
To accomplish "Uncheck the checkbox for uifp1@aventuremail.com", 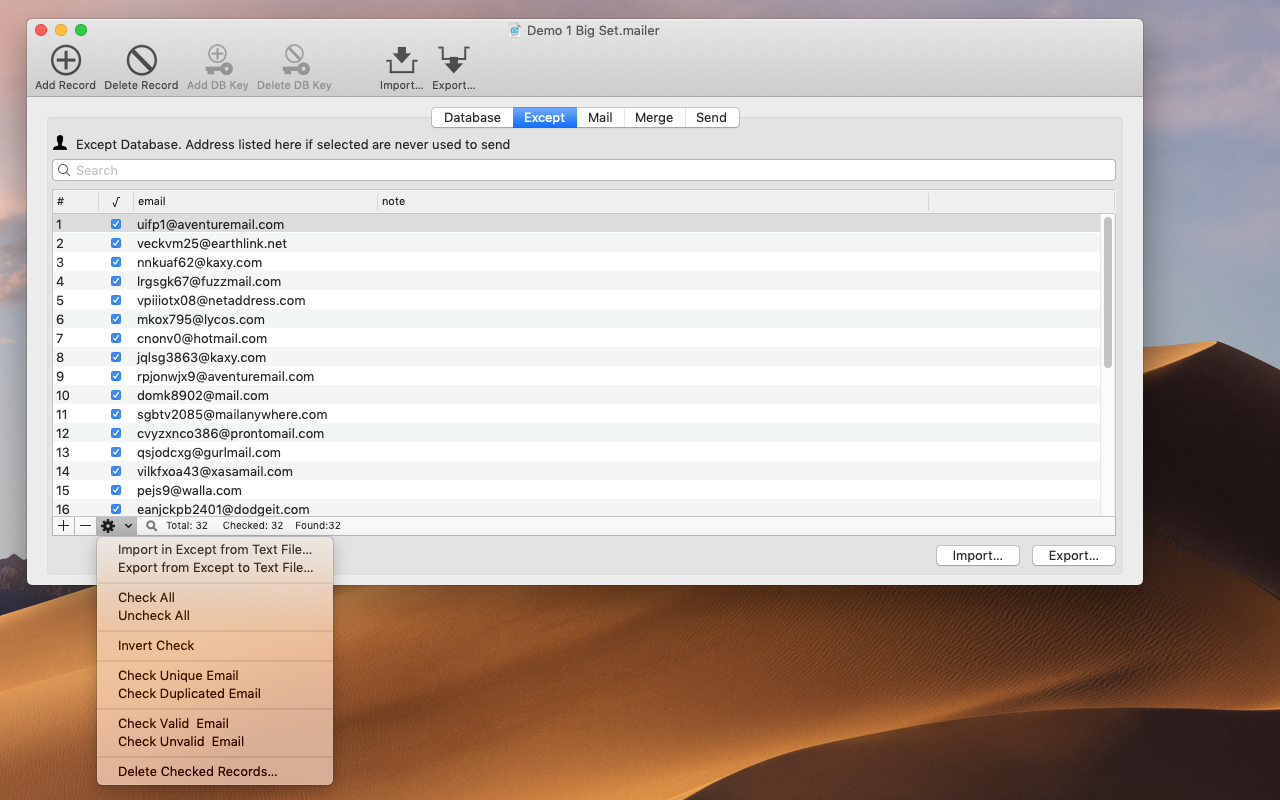I will tap(116, 224).
